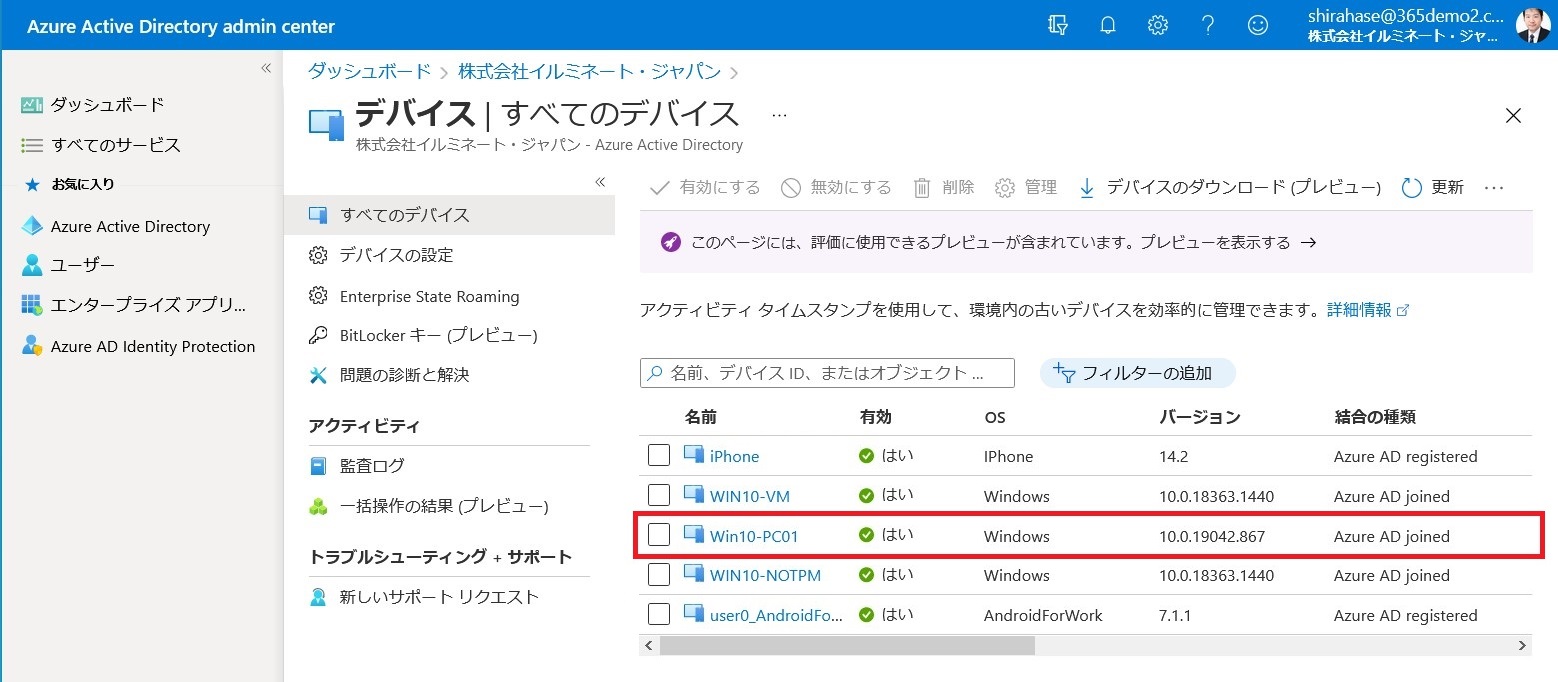Check the user0_AndroidFo... row checkbox
This screenshot has width=1558, height=682.
pos(659,614)
